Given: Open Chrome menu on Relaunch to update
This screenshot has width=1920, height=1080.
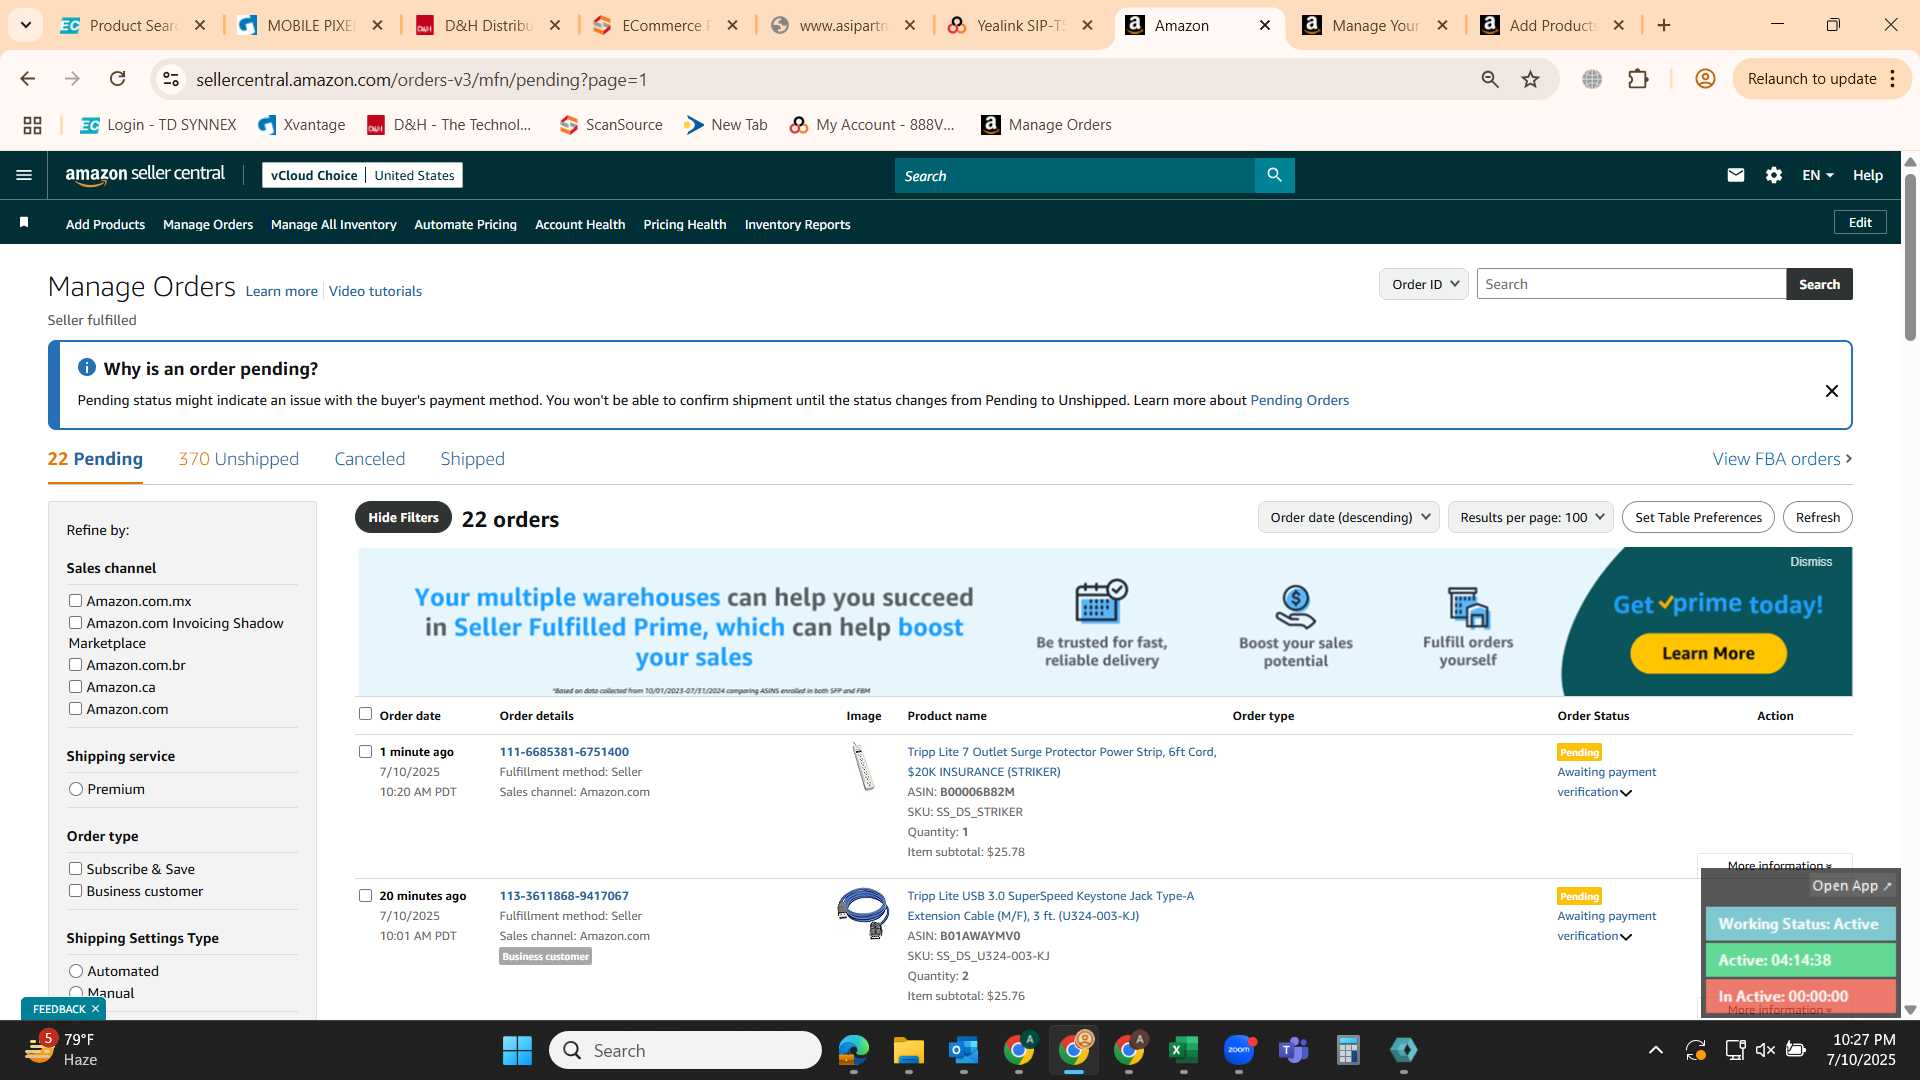Looking at the screenshot, I should pyautogui.click(x=1893, y=79).
